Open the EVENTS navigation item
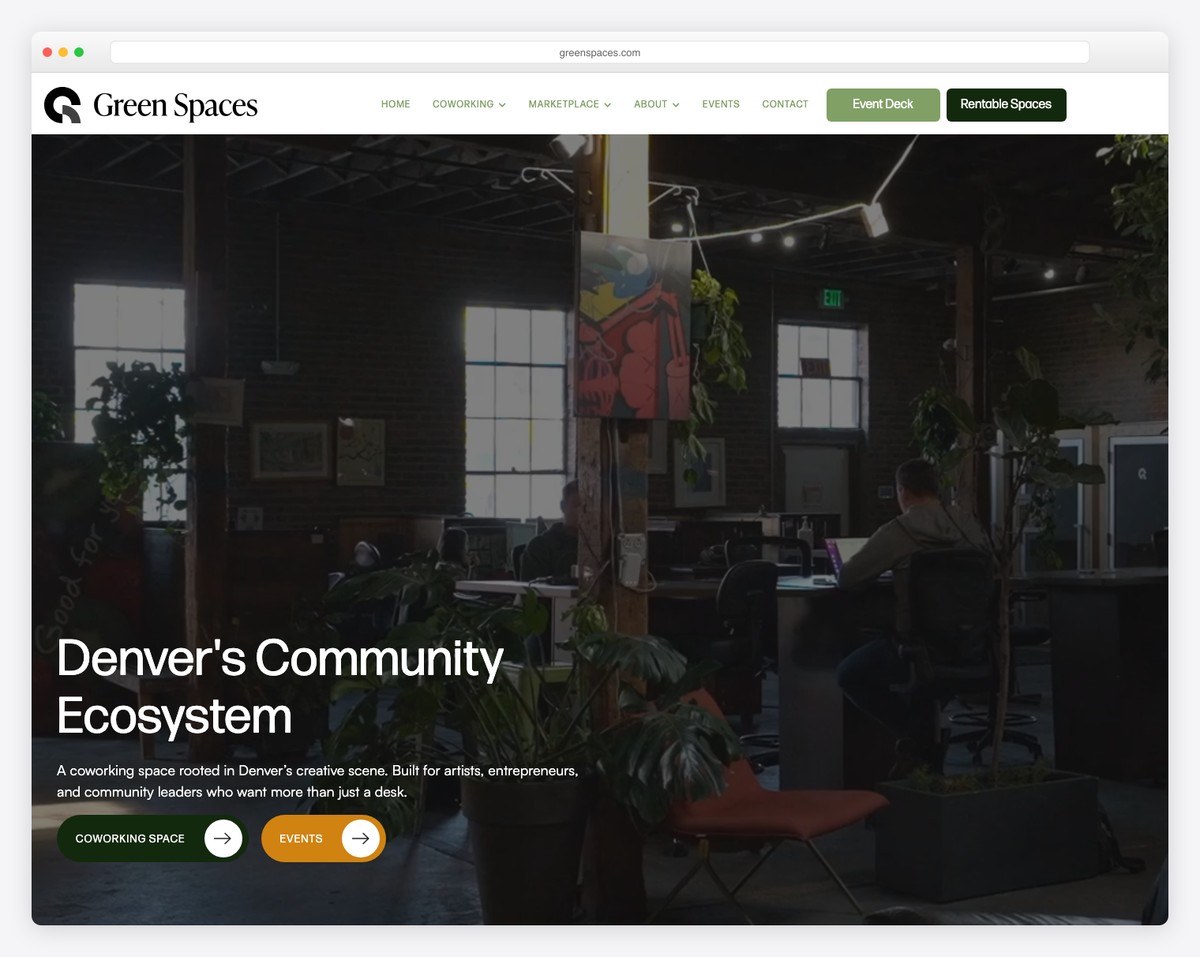This screenshot has height=957, width=1200. point(720,104)
